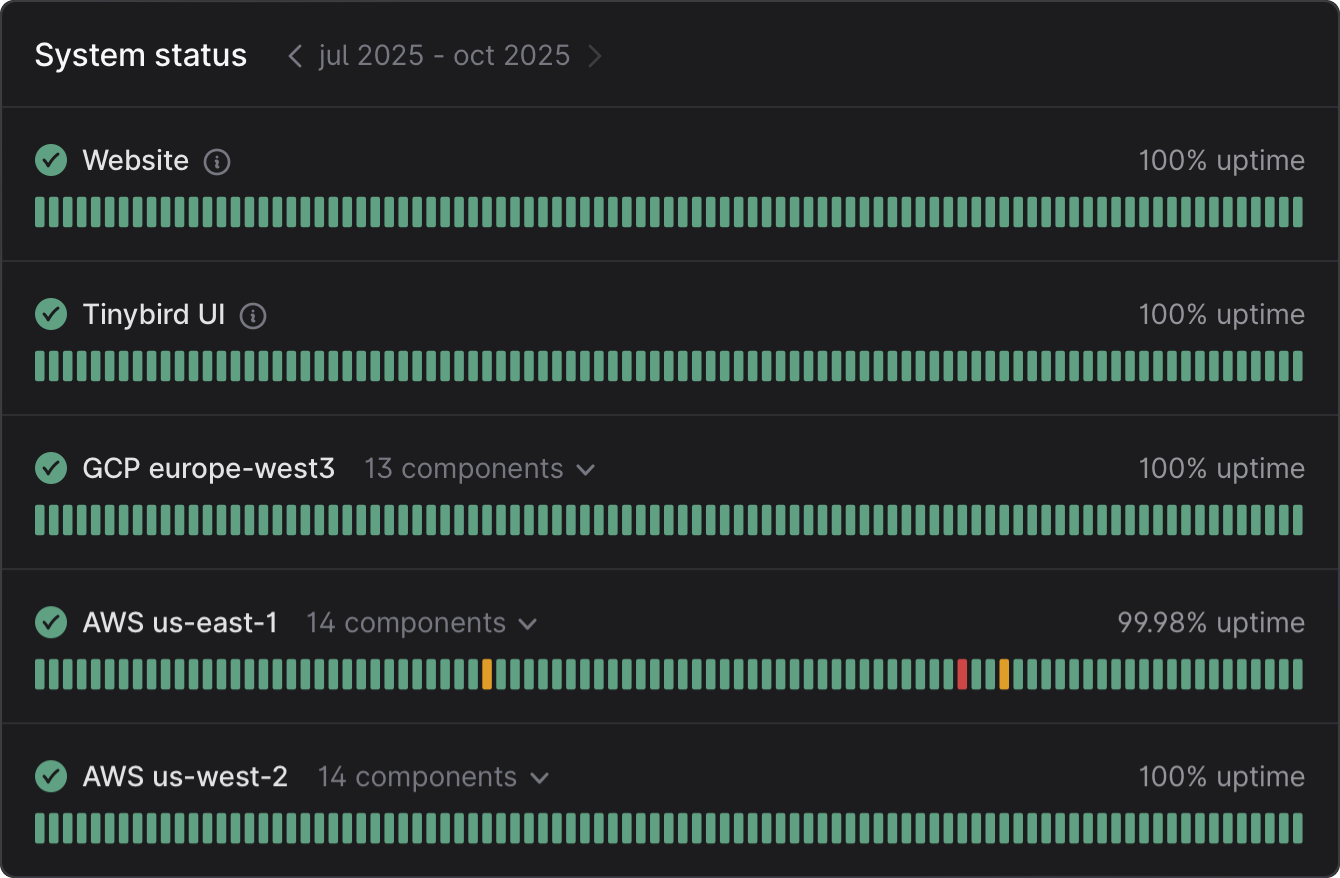Click the AWS us-east-1 status check icon
Viewport: 1340px width, 878px height.
(51, 622)
